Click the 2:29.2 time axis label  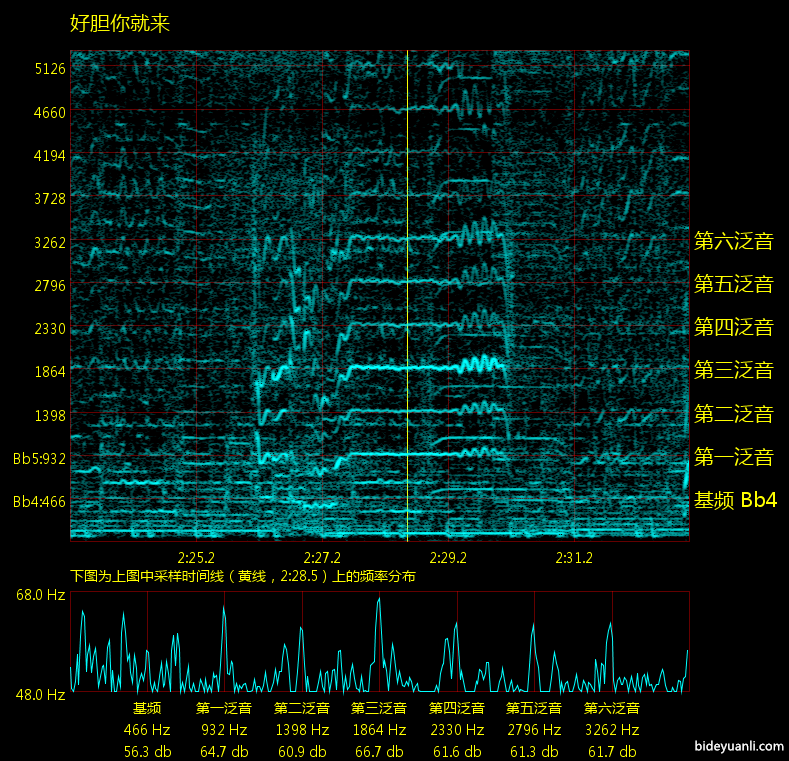click(x=449, y=557)
